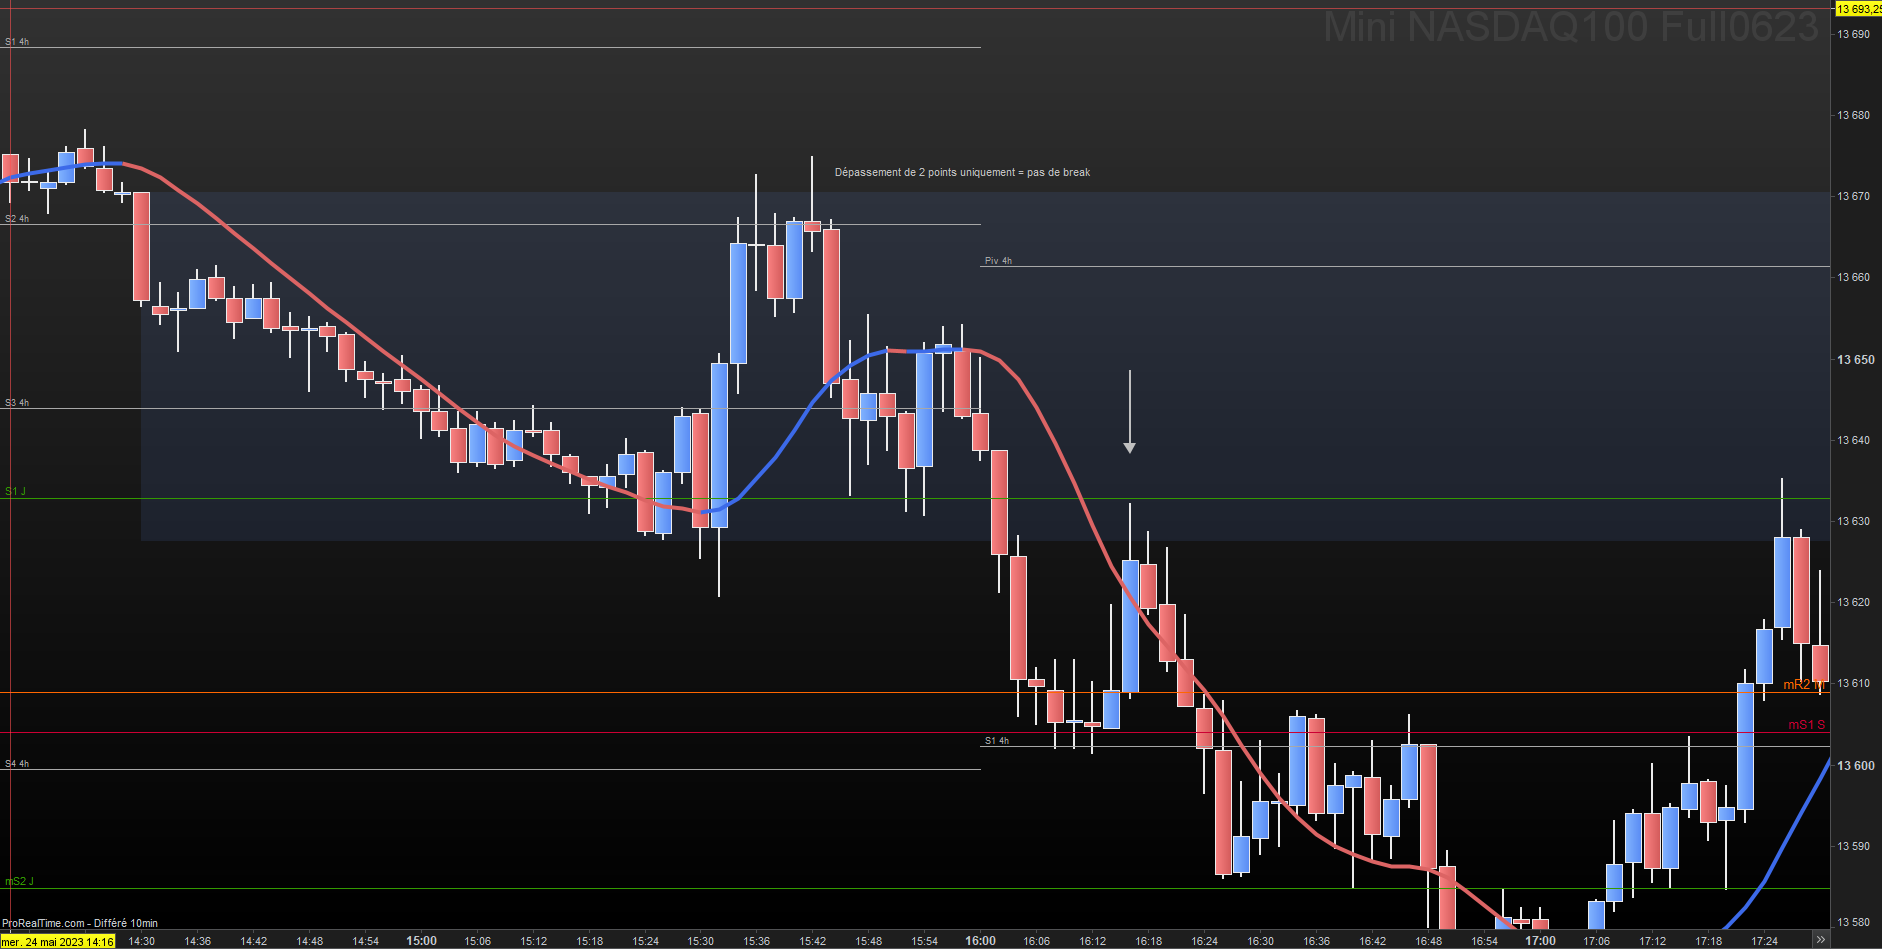Select the 'S4 4h' support label
The image size is (1882, 949).
coord(17,764)
